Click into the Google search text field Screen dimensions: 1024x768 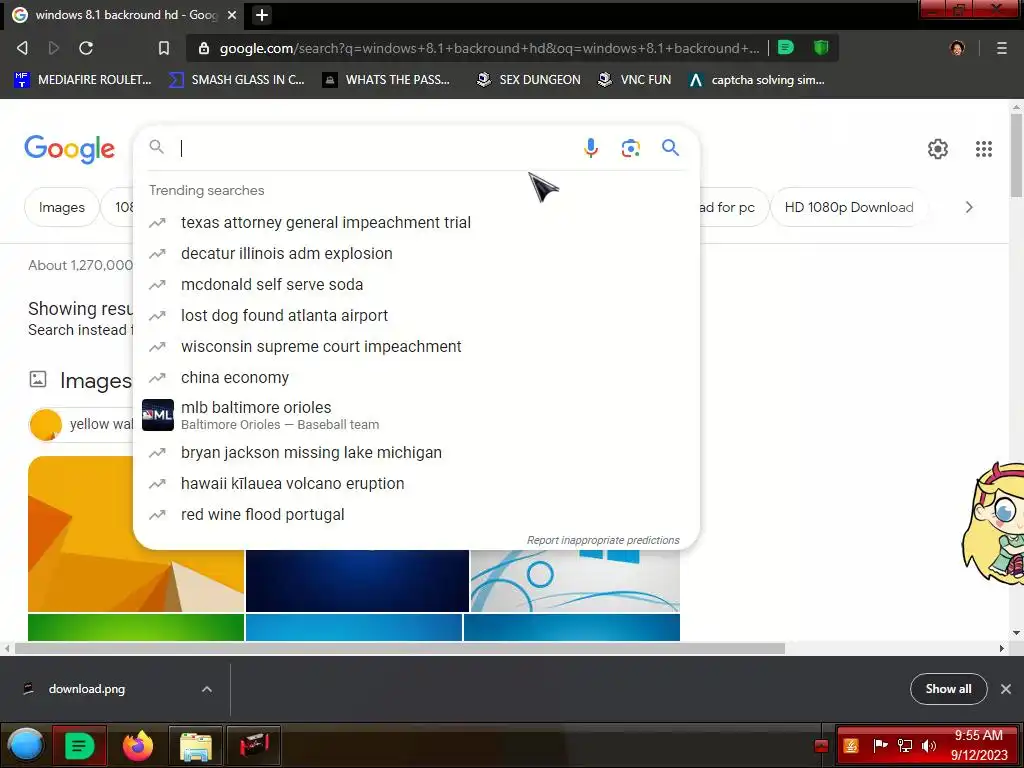coord(376,148)
